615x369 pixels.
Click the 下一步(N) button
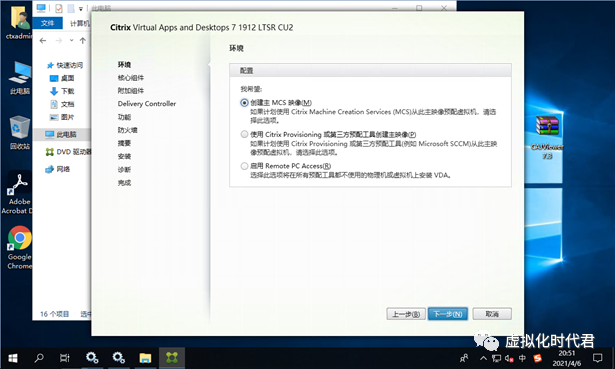tap(448, 314)
